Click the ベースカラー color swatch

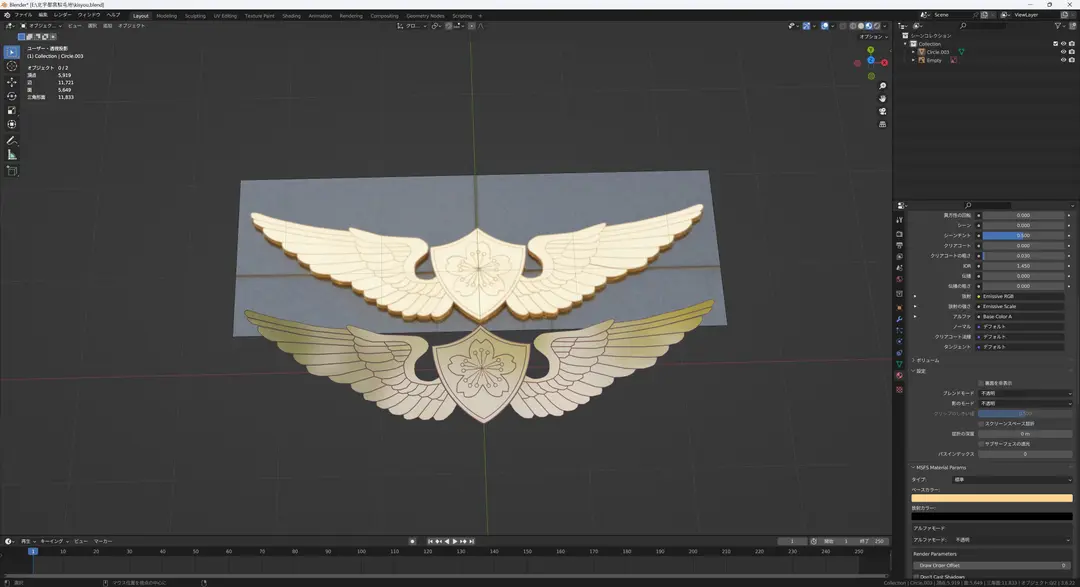(x=992, y=497)
